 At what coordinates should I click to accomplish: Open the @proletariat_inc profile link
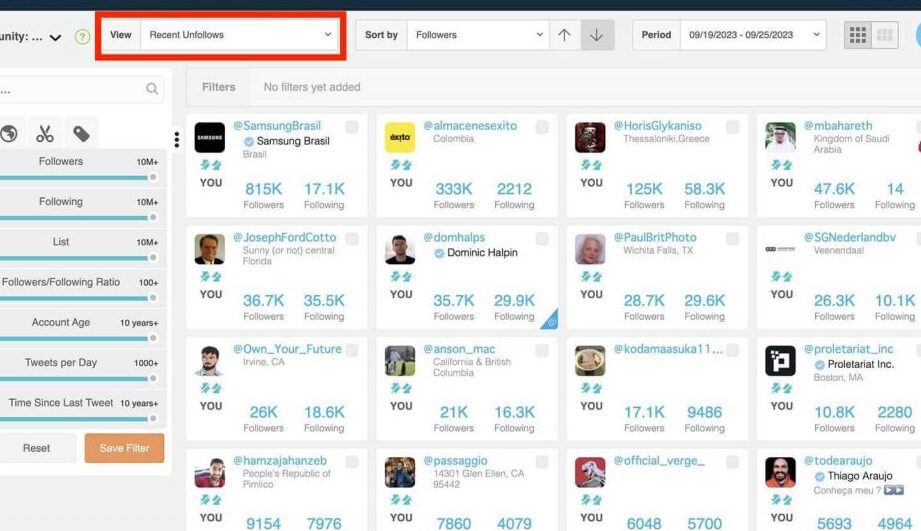(x=849, y=349)
